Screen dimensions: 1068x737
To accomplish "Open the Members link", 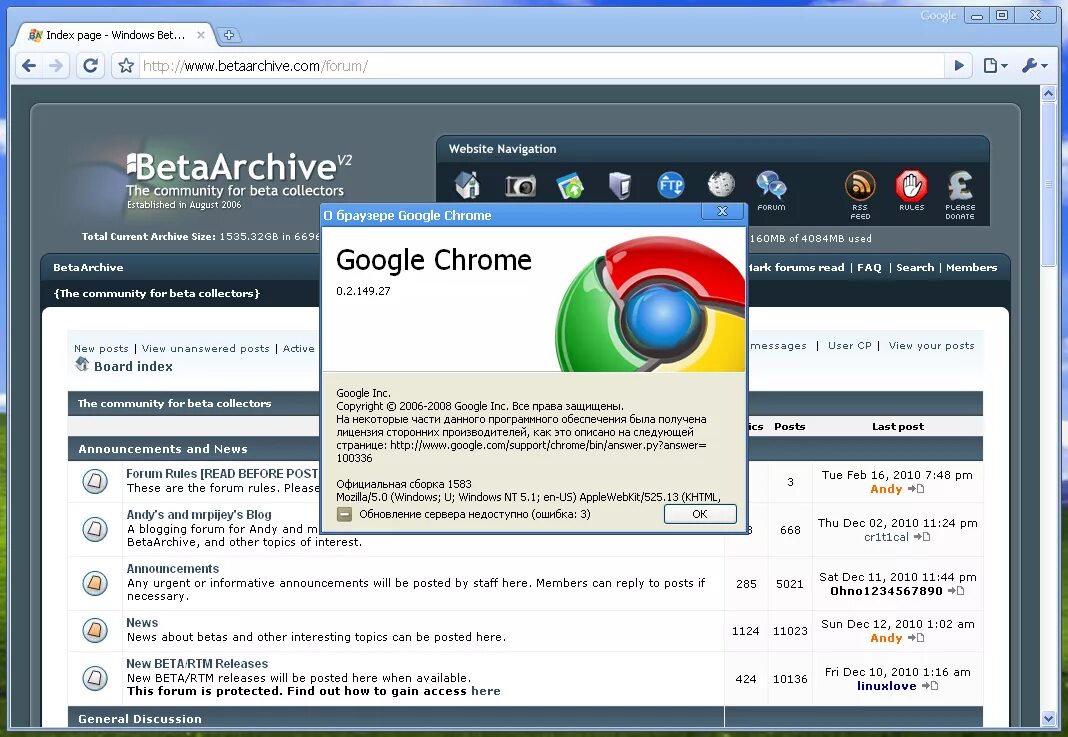I will coord(971,268).
